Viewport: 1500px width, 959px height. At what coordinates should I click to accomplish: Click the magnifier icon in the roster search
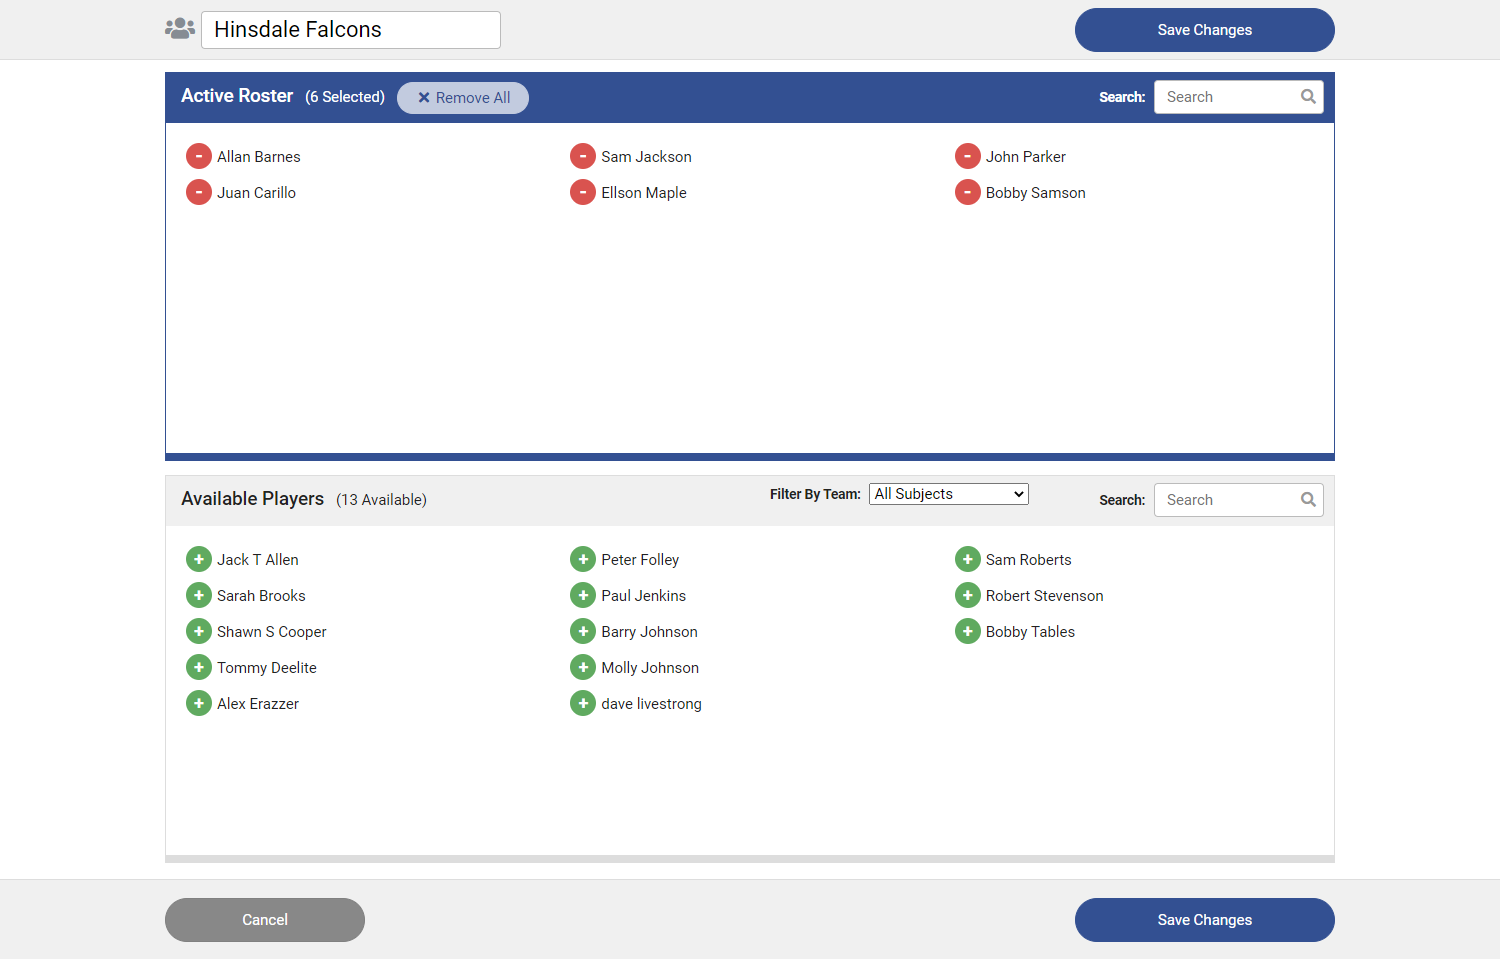coord(1308,96)
